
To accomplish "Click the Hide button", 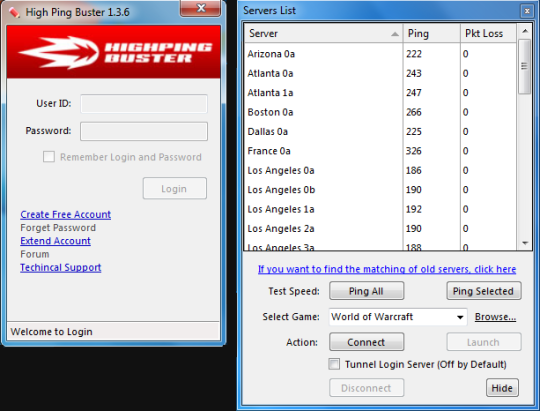I will pos(502,388).
